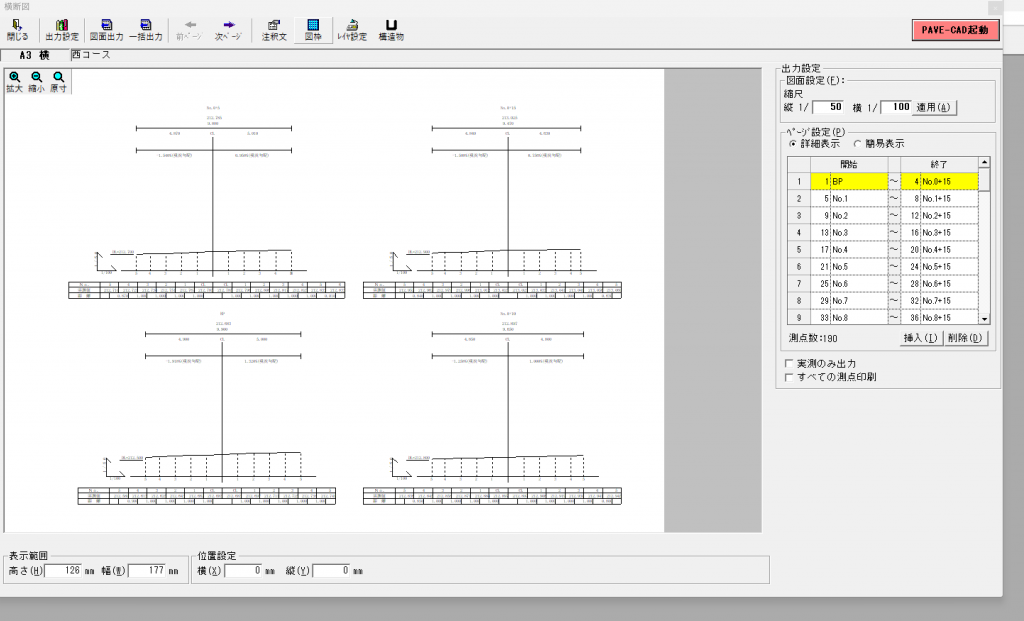
Task: Select the No.5+15 end cell
Action: [939, 266]
